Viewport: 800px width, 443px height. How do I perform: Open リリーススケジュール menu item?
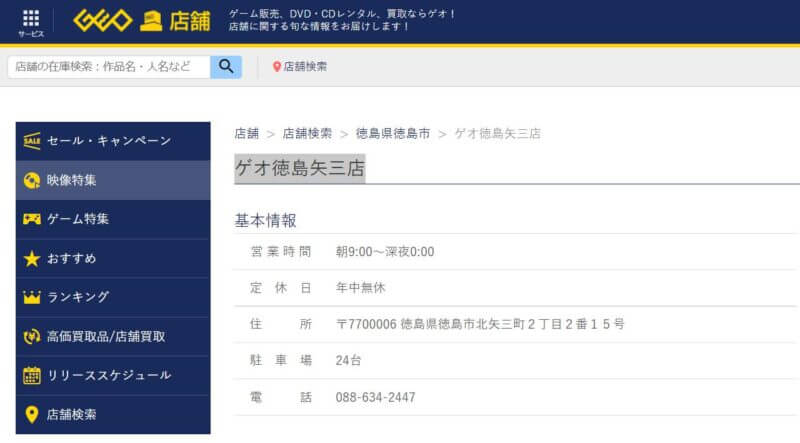coord(113,375)
